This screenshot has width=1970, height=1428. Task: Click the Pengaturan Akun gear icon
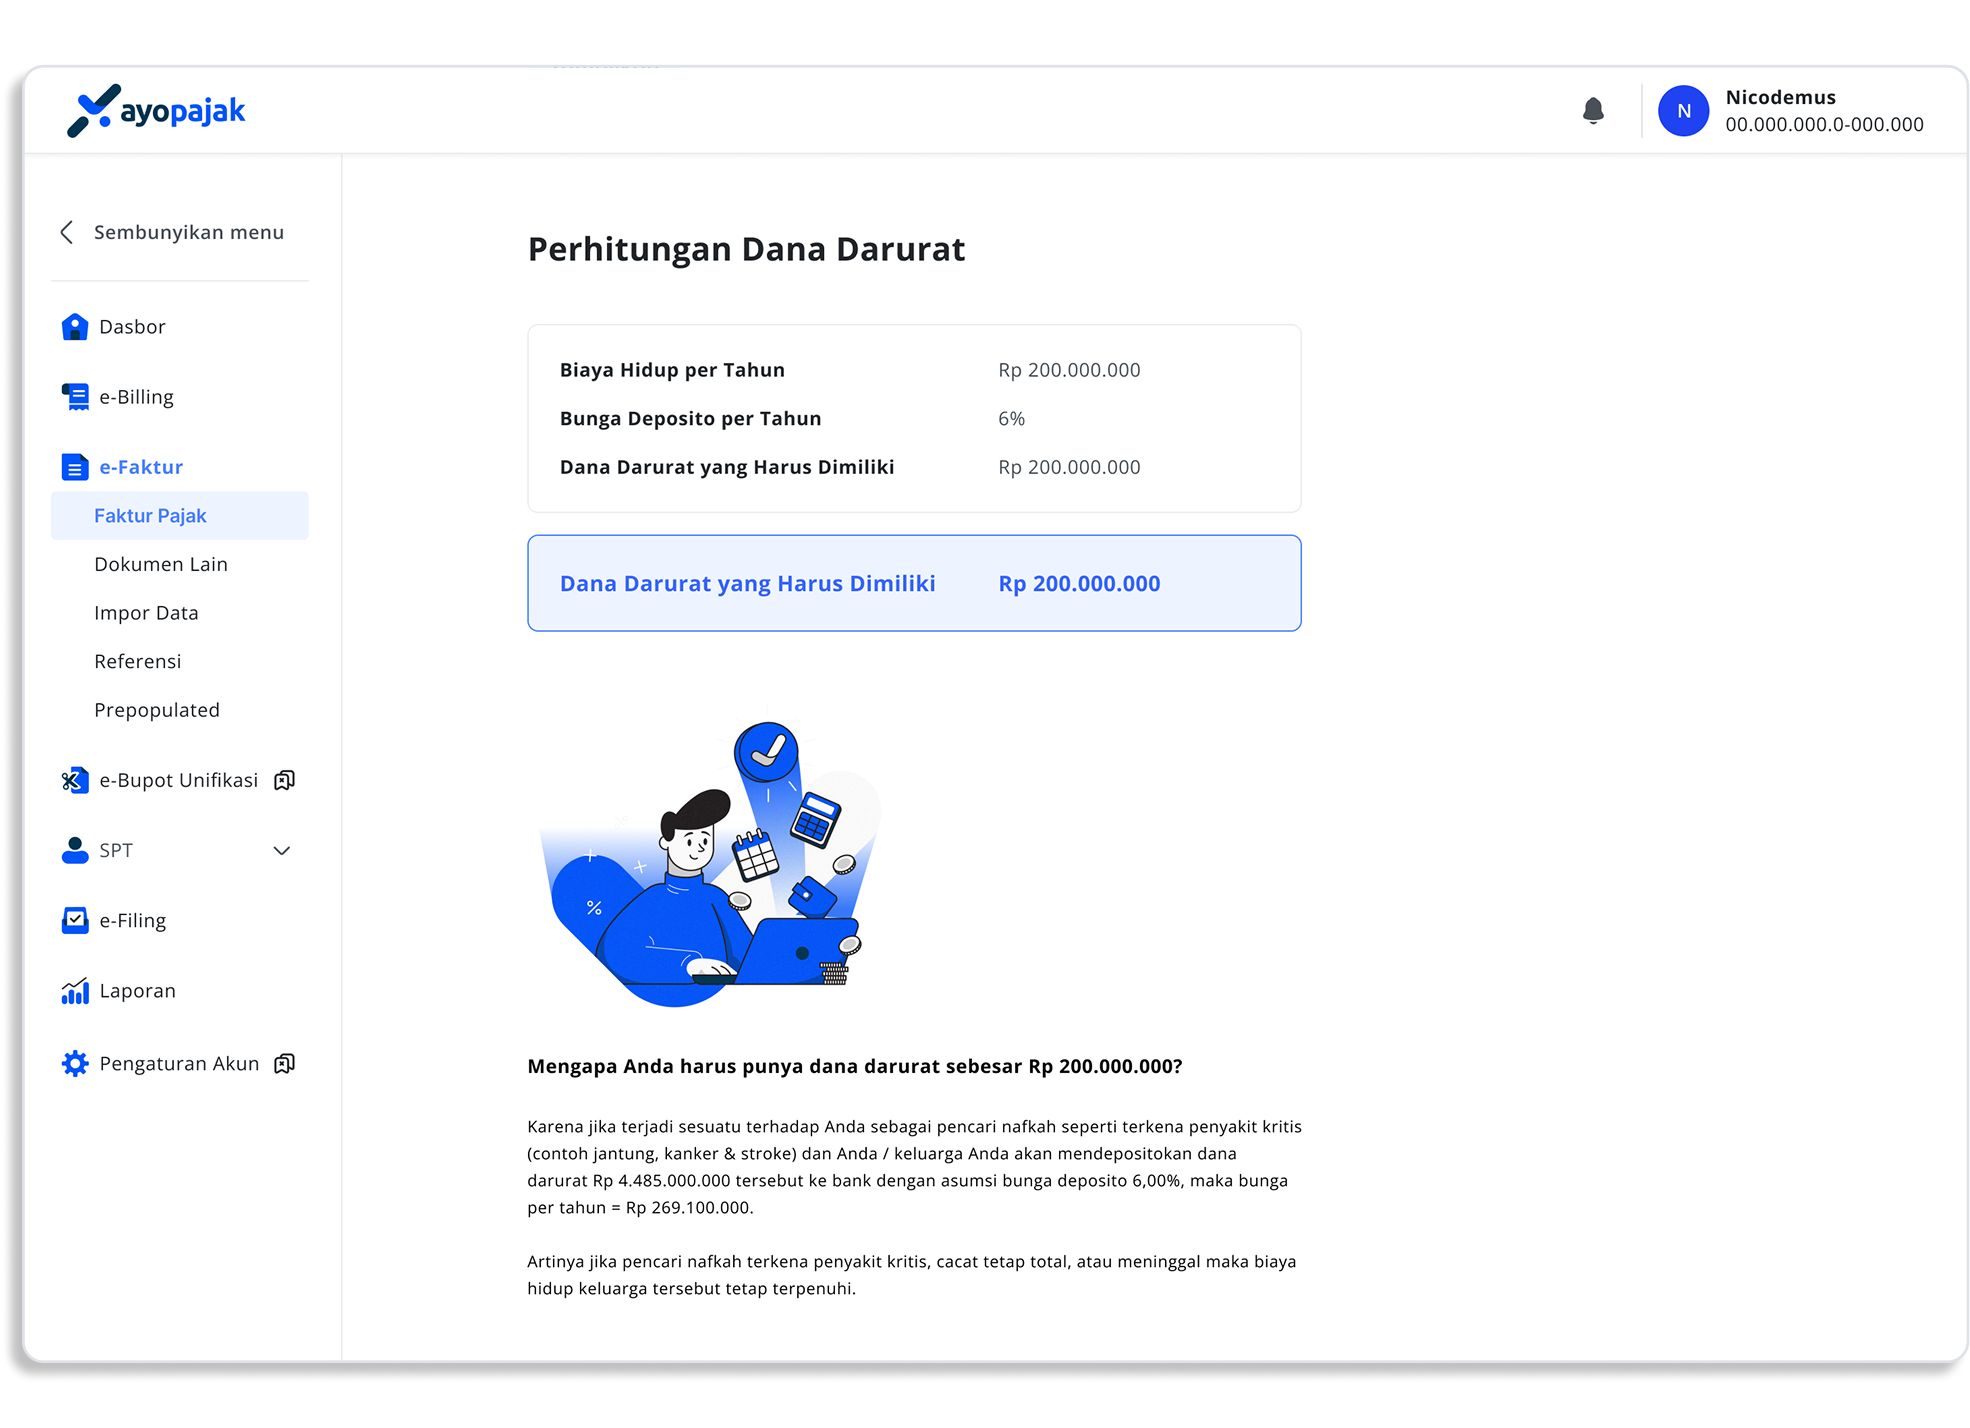[75, 1063]
